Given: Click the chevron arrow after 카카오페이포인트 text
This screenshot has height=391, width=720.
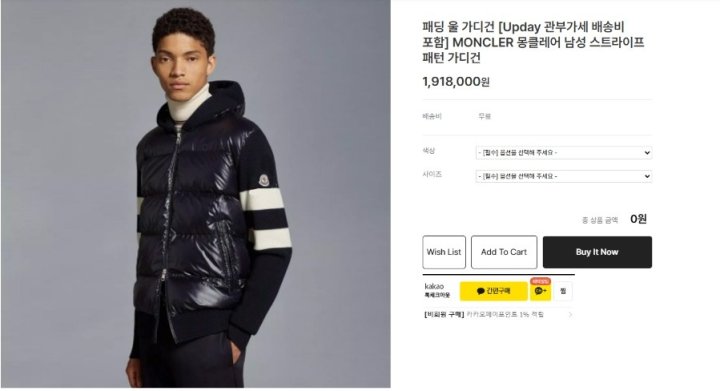Looking at the screenshot, I should pos(570,315).
